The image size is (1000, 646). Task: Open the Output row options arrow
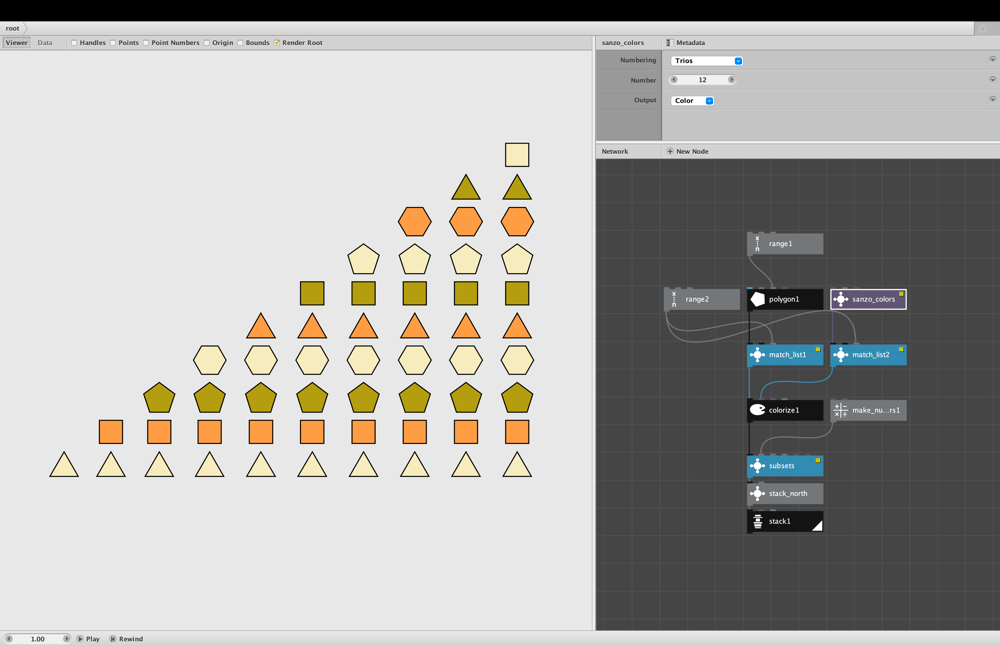[x=992, y=99]
